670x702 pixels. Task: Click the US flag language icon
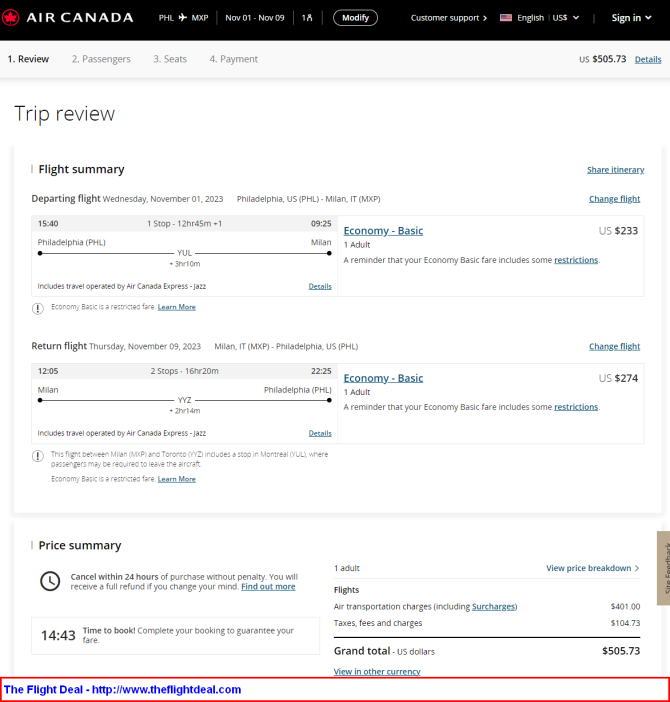point(506,18)
